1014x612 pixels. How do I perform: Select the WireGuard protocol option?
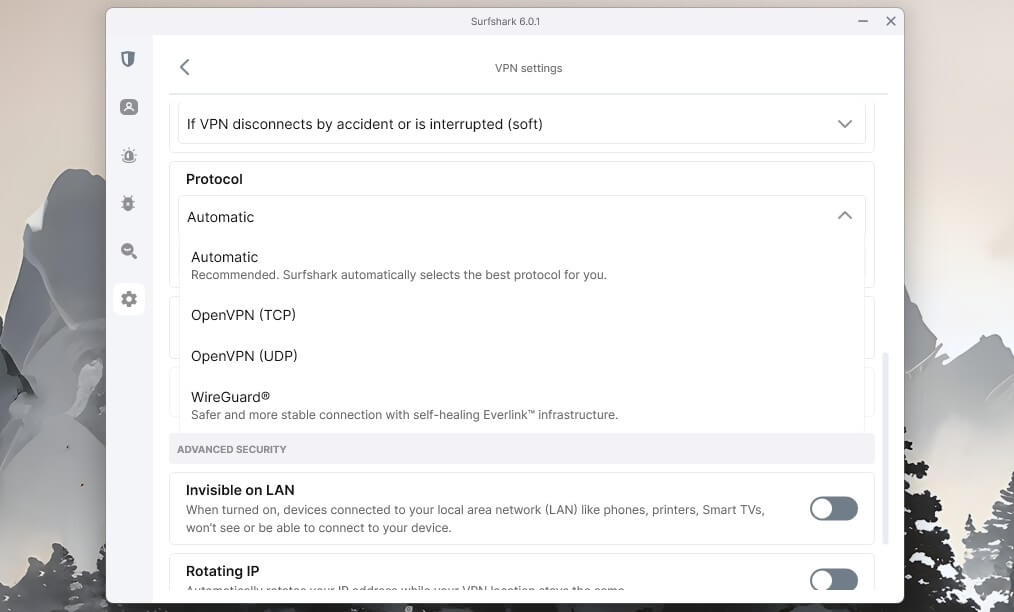[521, 405]
